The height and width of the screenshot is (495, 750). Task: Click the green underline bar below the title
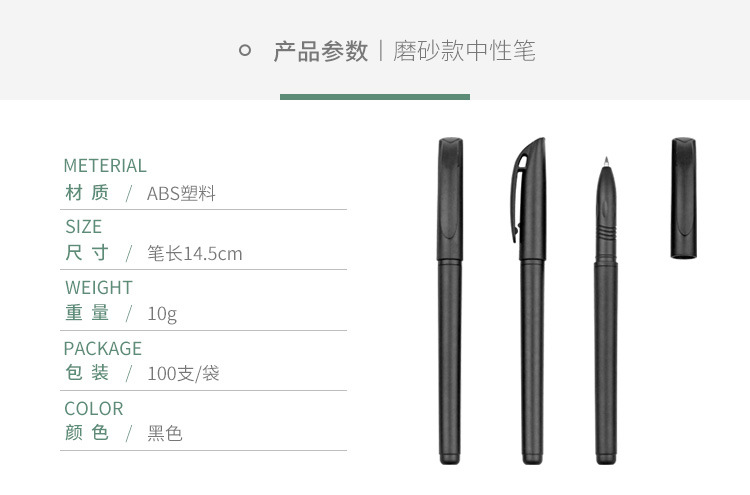pyautogui.click(x=375, y=97)
